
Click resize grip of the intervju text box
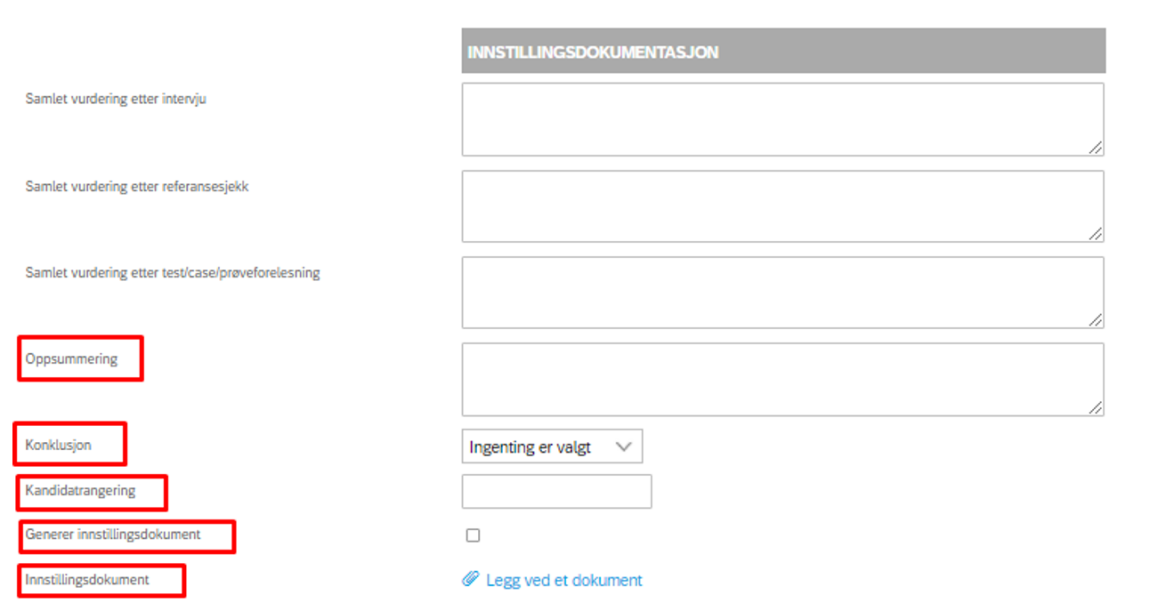1095,147
